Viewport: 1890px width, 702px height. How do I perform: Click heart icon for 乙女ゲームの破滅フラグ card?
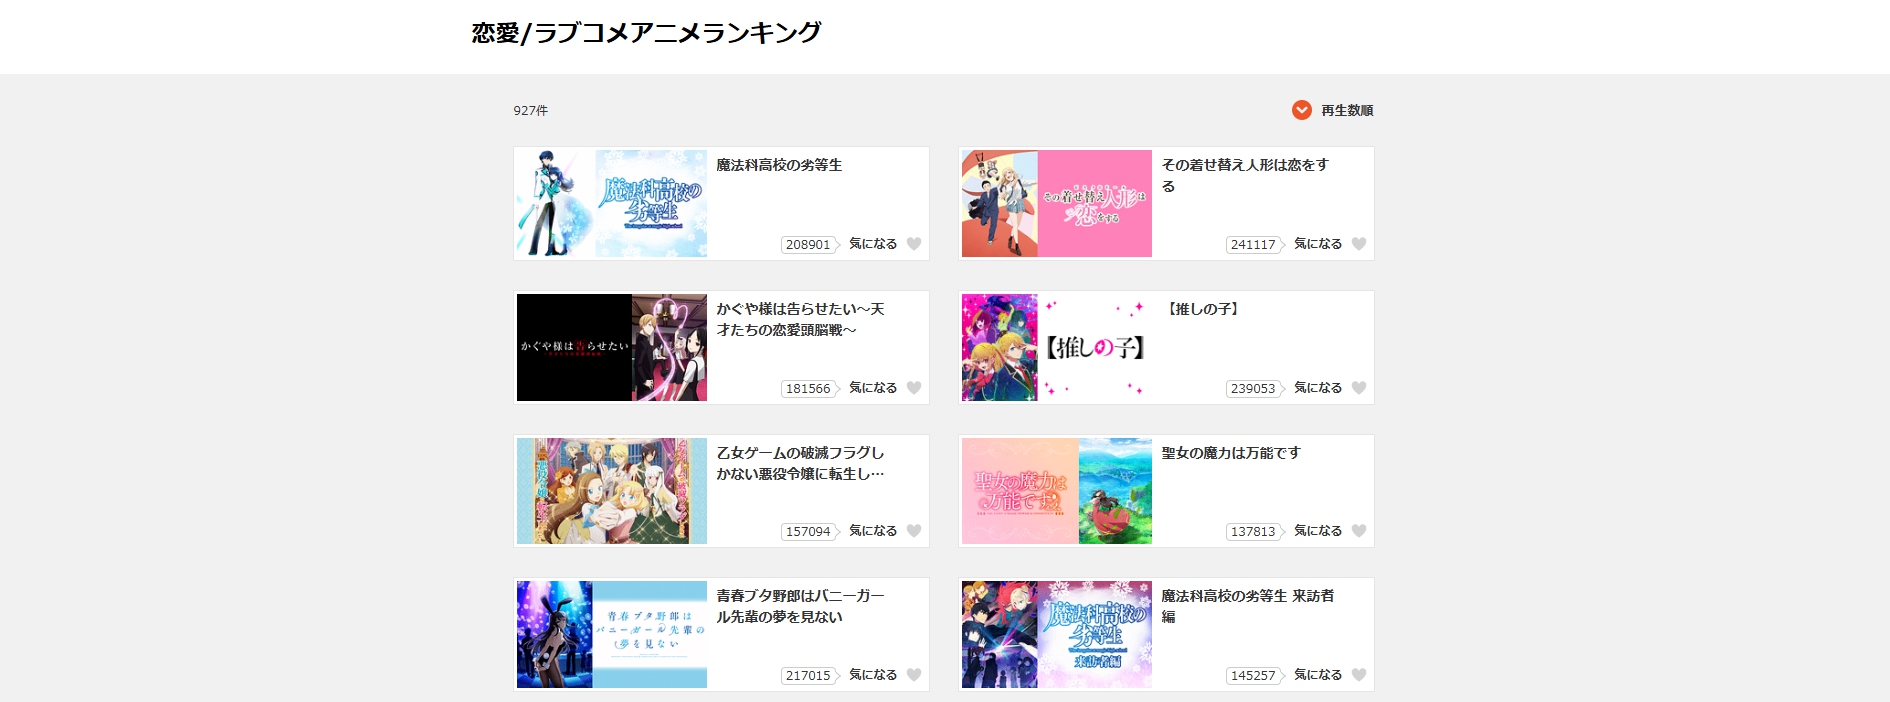(914, 531)
